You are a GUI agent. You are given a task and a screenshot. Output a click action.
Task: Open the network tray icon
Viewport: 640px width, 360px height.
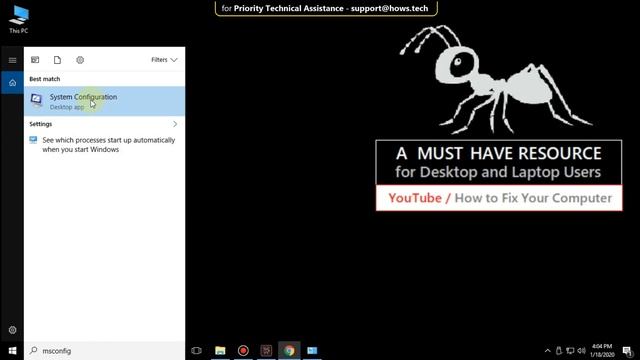click(570, 351)
